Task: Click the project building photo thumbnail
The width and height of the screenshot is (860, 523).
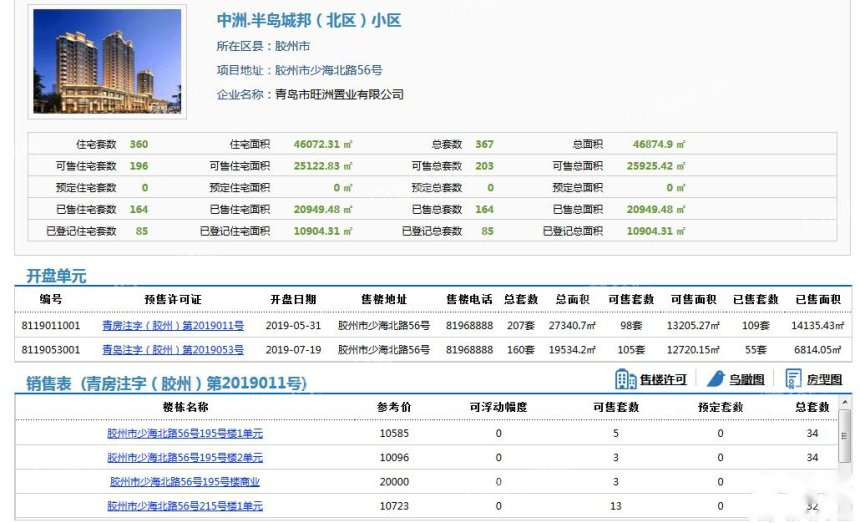Action: pos(107,62)
